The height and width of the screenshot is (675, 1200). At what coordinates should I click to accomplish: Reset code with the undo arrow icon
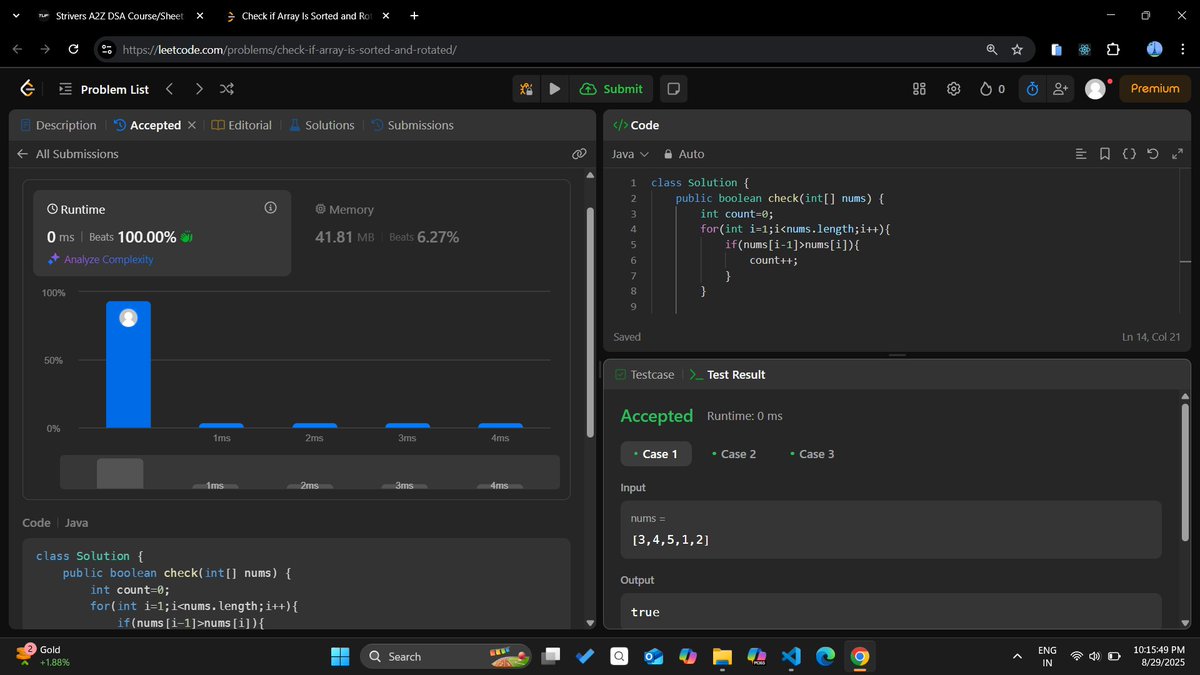[1153, 154]
